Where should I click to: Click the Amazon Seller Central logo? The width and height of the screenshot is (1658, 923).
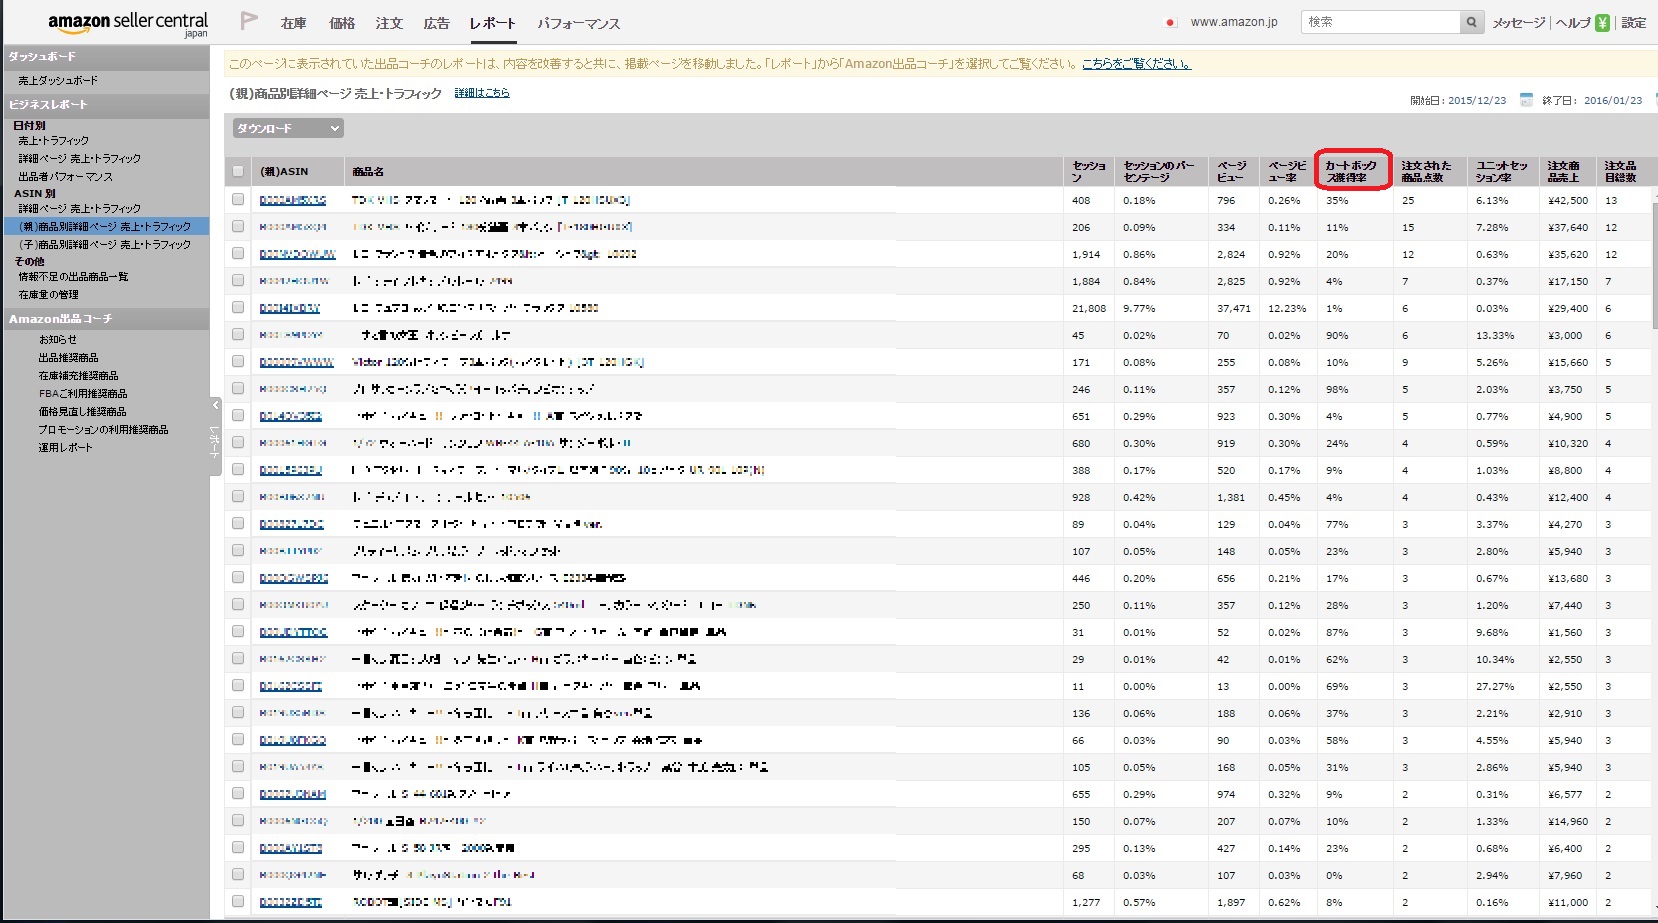(x=127, y=23)
